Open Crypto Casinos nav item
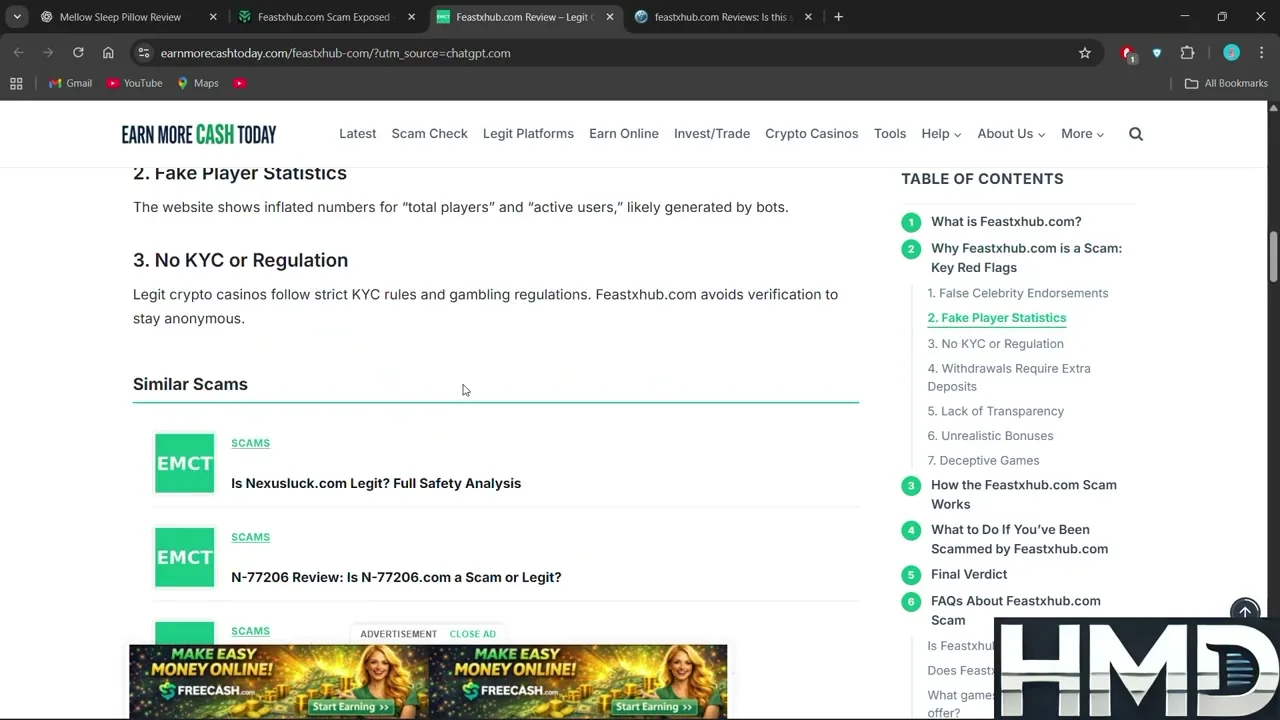 pyautogui.click(x=811, y=134)
